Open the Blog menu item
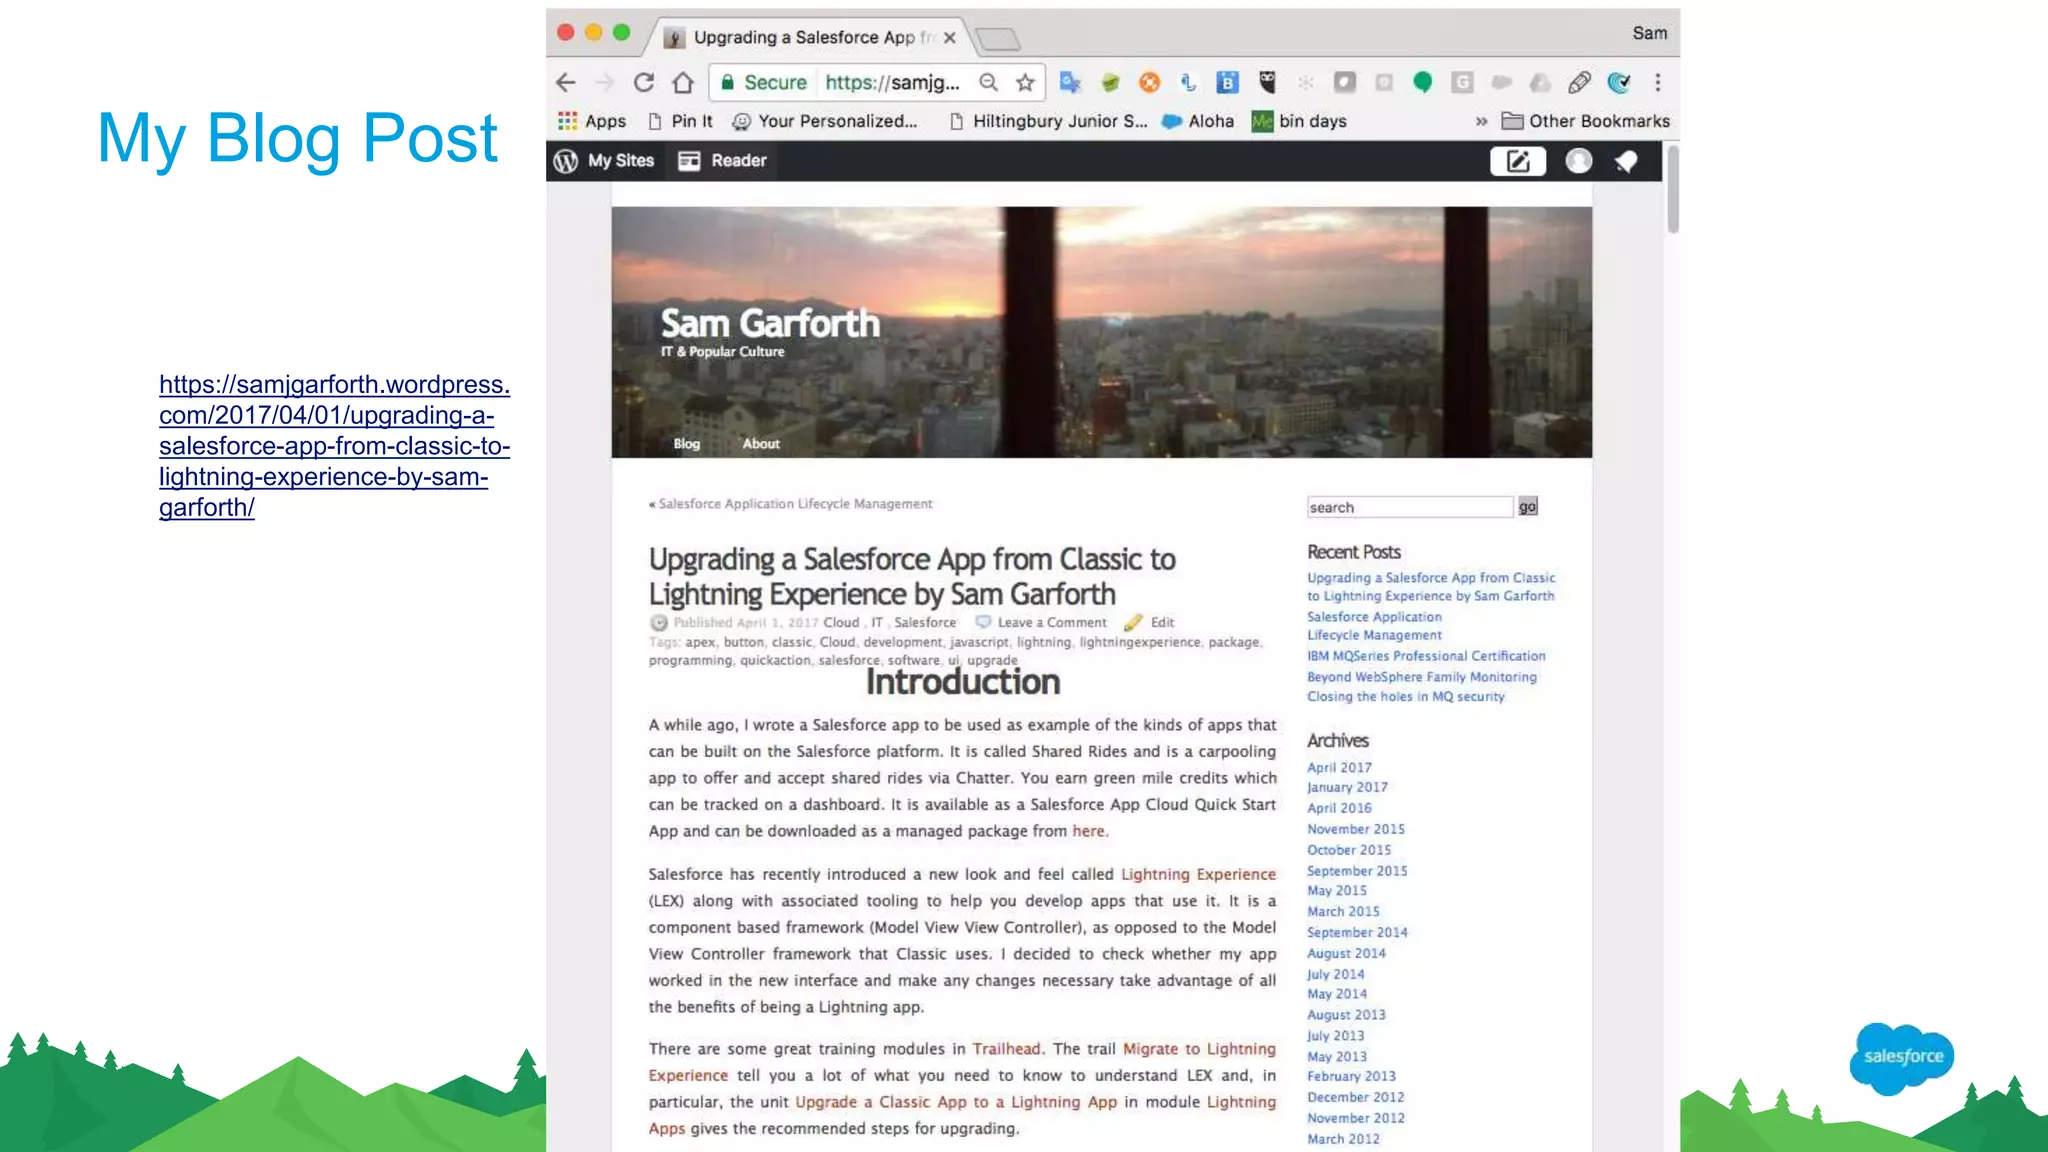Viewport: 2048px width, 1152px height. coord(687,444)
